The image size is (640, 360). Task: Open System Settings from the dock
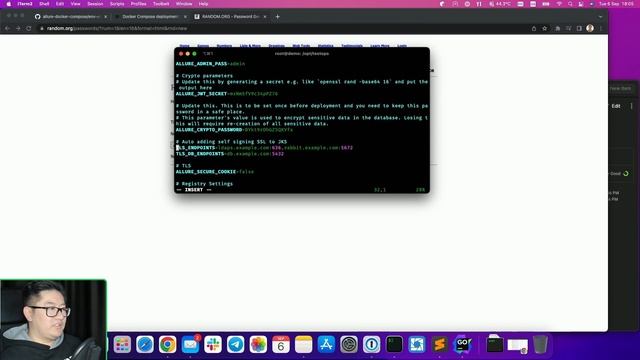(x=349, y=344)
